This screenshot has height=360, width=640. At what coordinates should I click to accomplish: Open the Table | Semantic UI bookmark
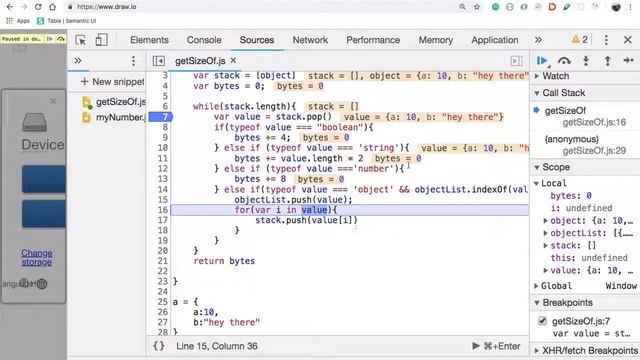tap(67, 21)
